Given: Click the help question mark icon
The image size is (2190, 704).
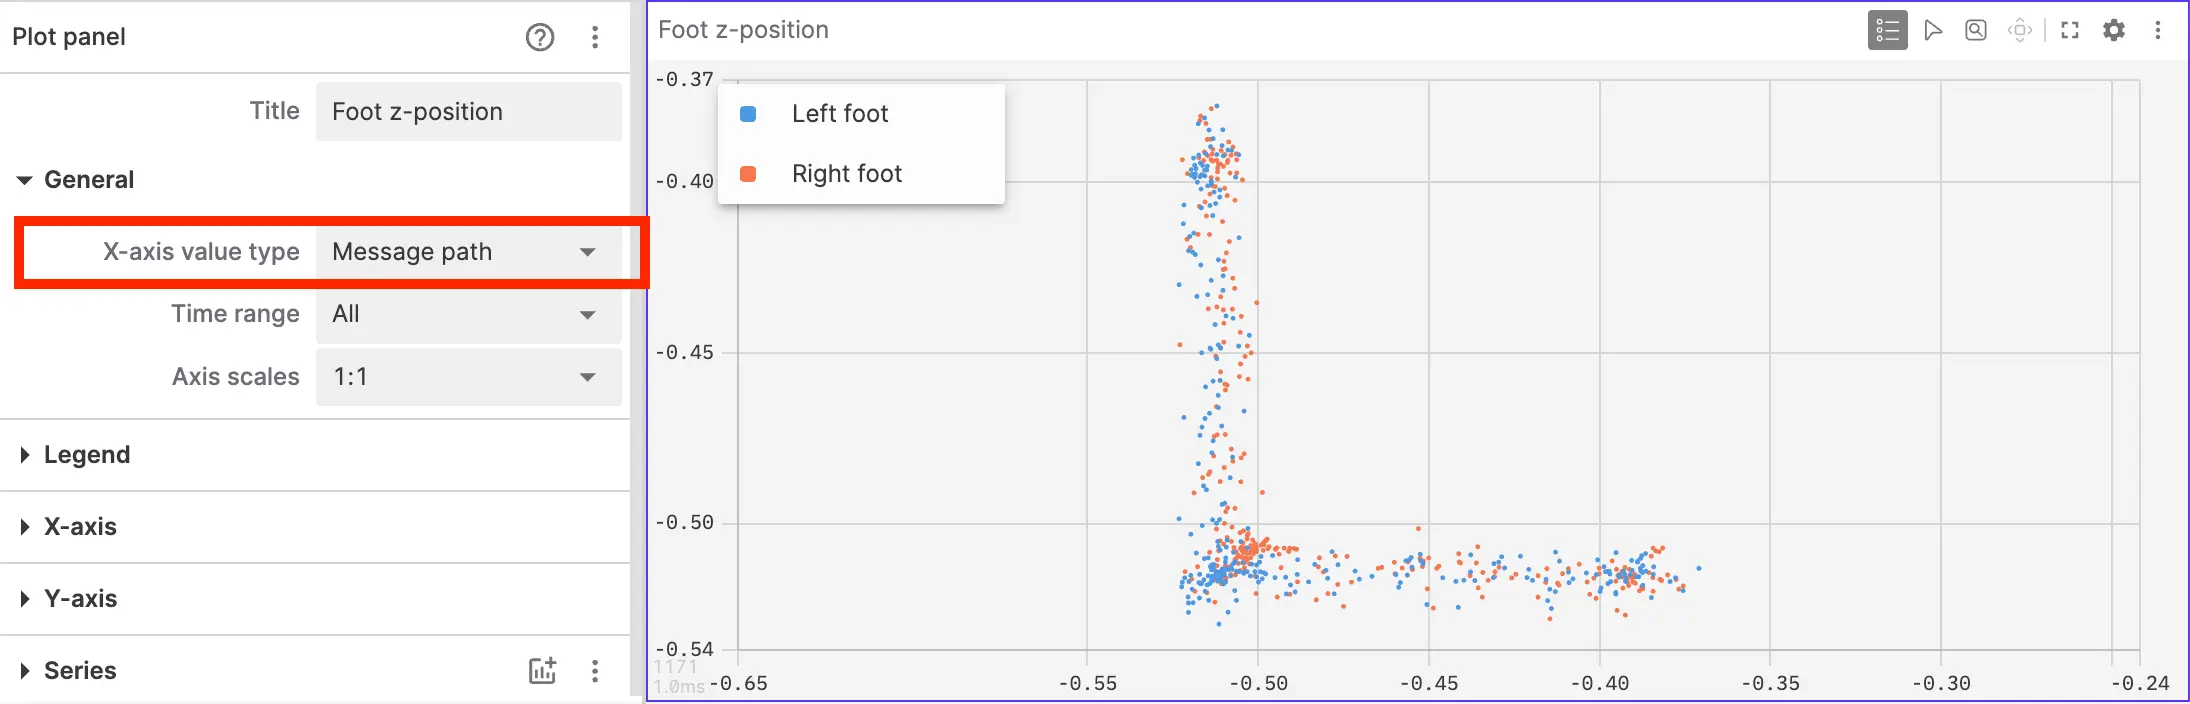Looking at the screenshot, I should pyautogui.click(x=540, y=38).
